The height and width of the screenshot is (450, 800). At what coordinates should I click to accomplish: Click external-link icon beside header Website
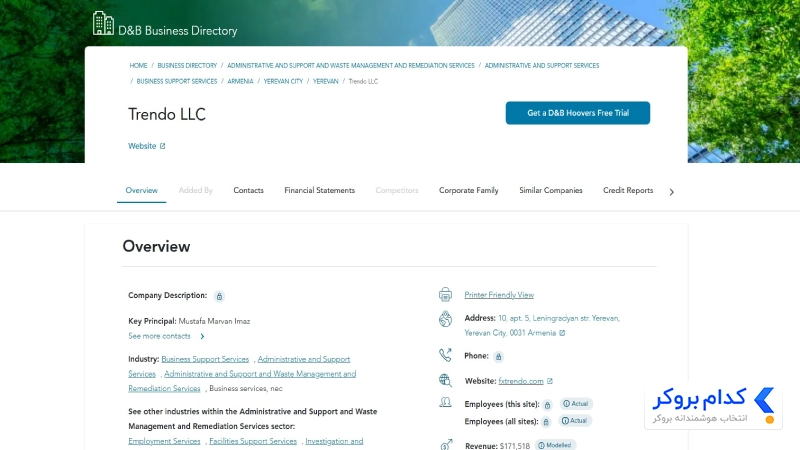pos(163,146)
